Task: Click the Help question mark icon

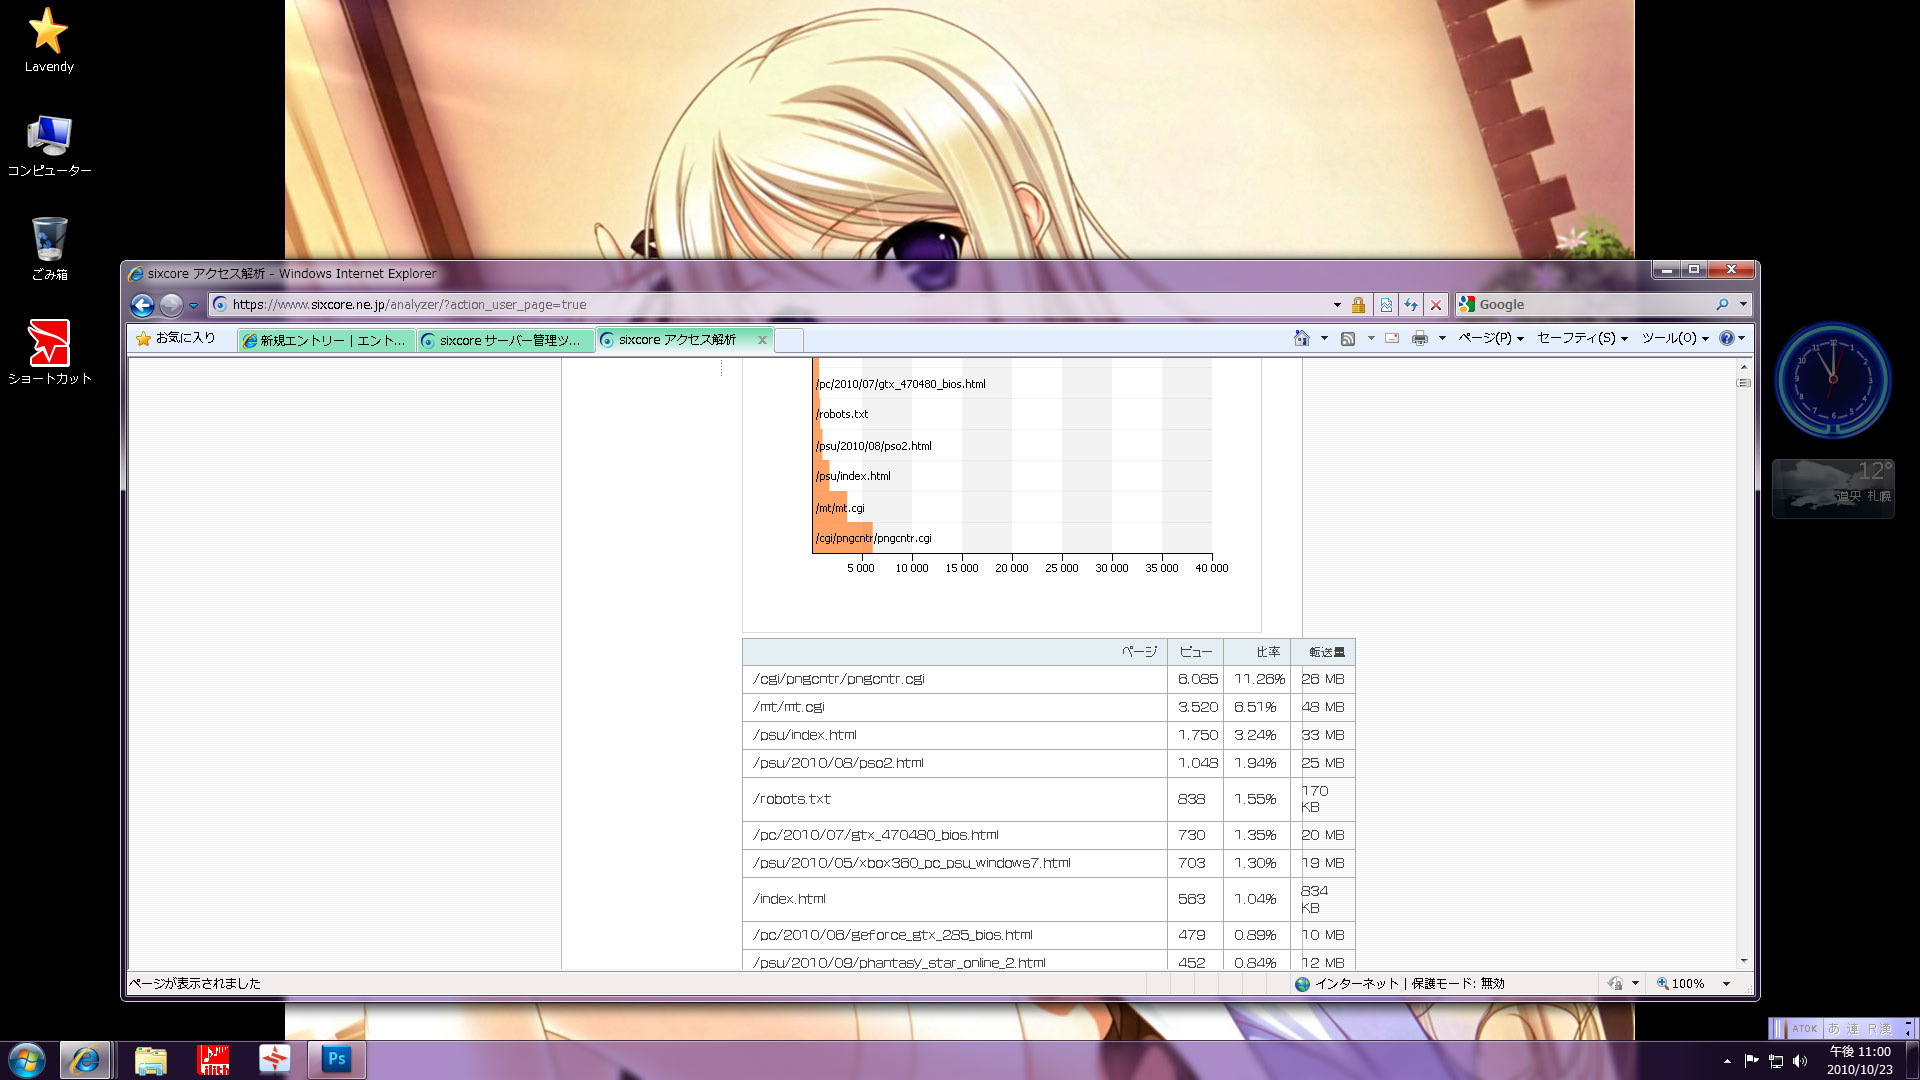Action: 1726,338
